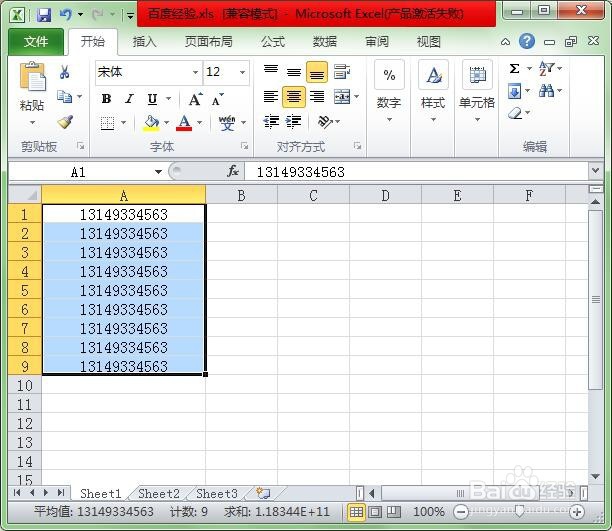The height and width of the screenshot is (531, 612).
Task: Click the Clear eraser icon
Action: tap(515, 113)
